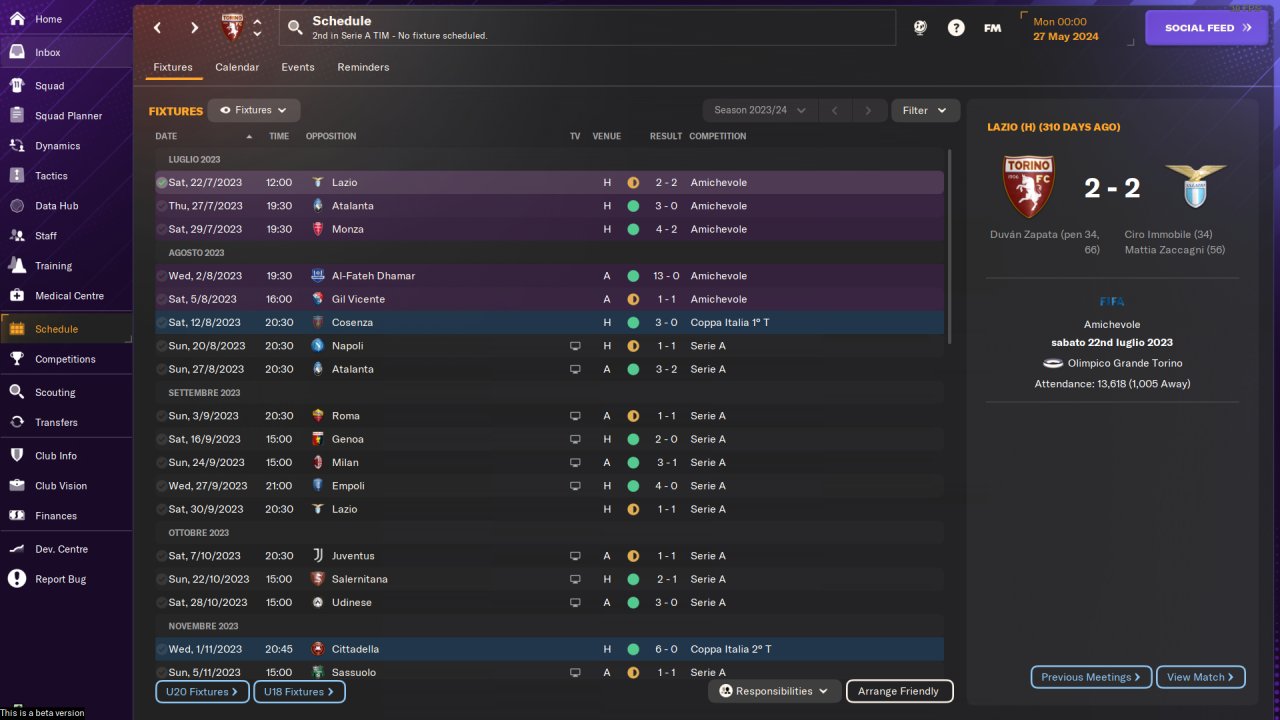
Task: Toggle the checkmark for the Roma fixture
Action: tap(162, 416)
